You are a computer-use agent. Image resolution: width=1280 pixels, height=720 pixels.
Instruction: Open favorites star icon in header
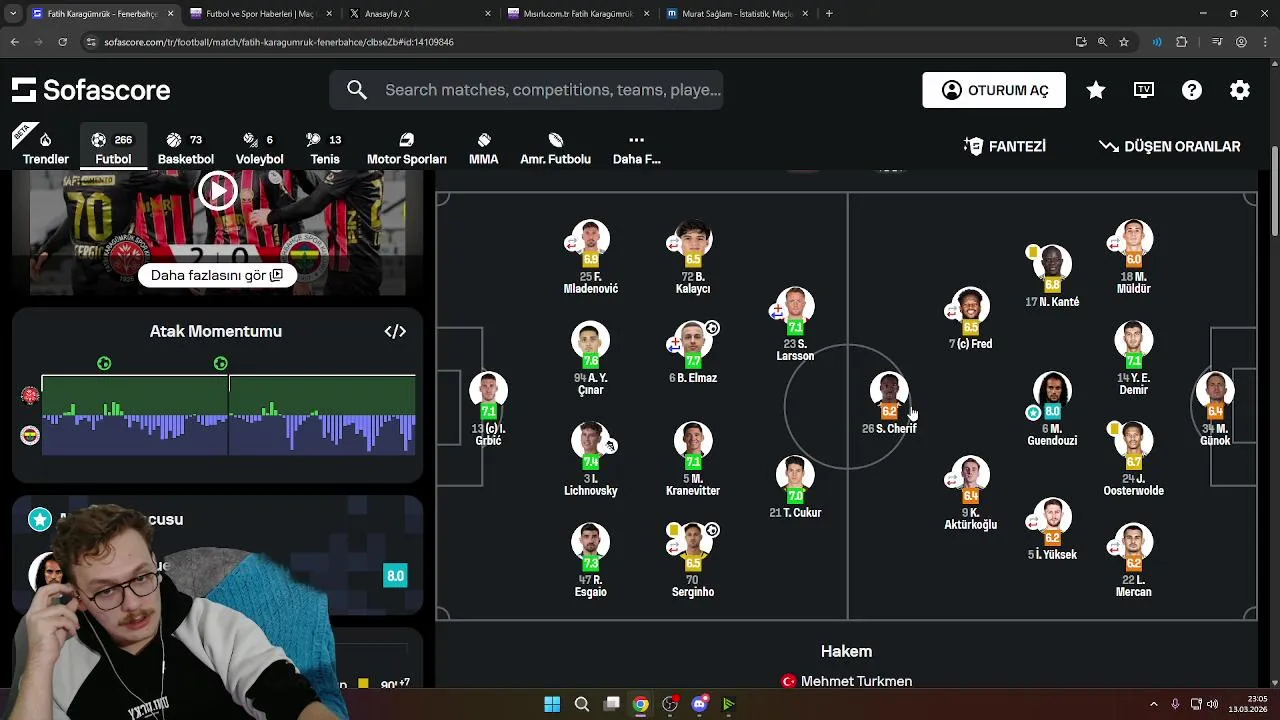[1096, 90]
